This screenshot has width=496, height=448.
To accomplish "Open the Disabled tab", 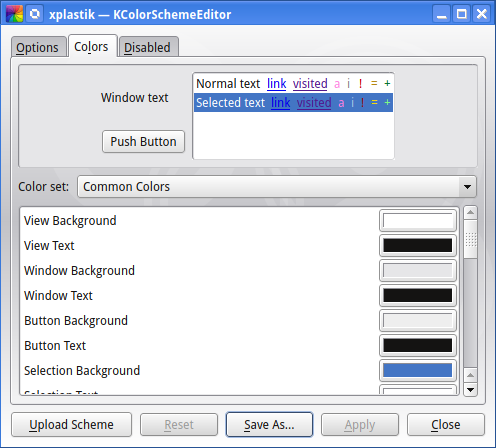I will (x=149, y=47).
